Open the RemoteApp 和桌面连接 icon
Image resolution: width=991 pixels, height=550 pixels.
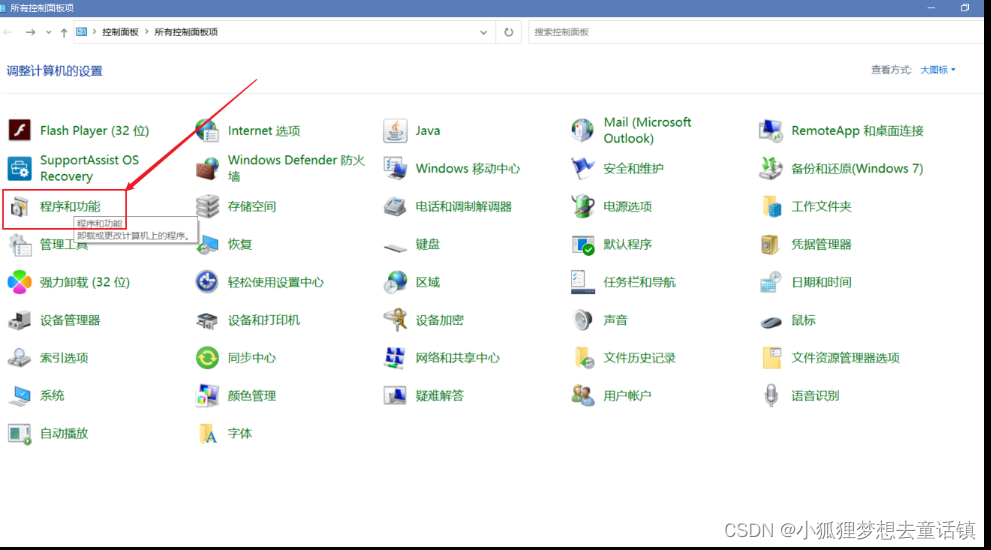coord(770,130)
